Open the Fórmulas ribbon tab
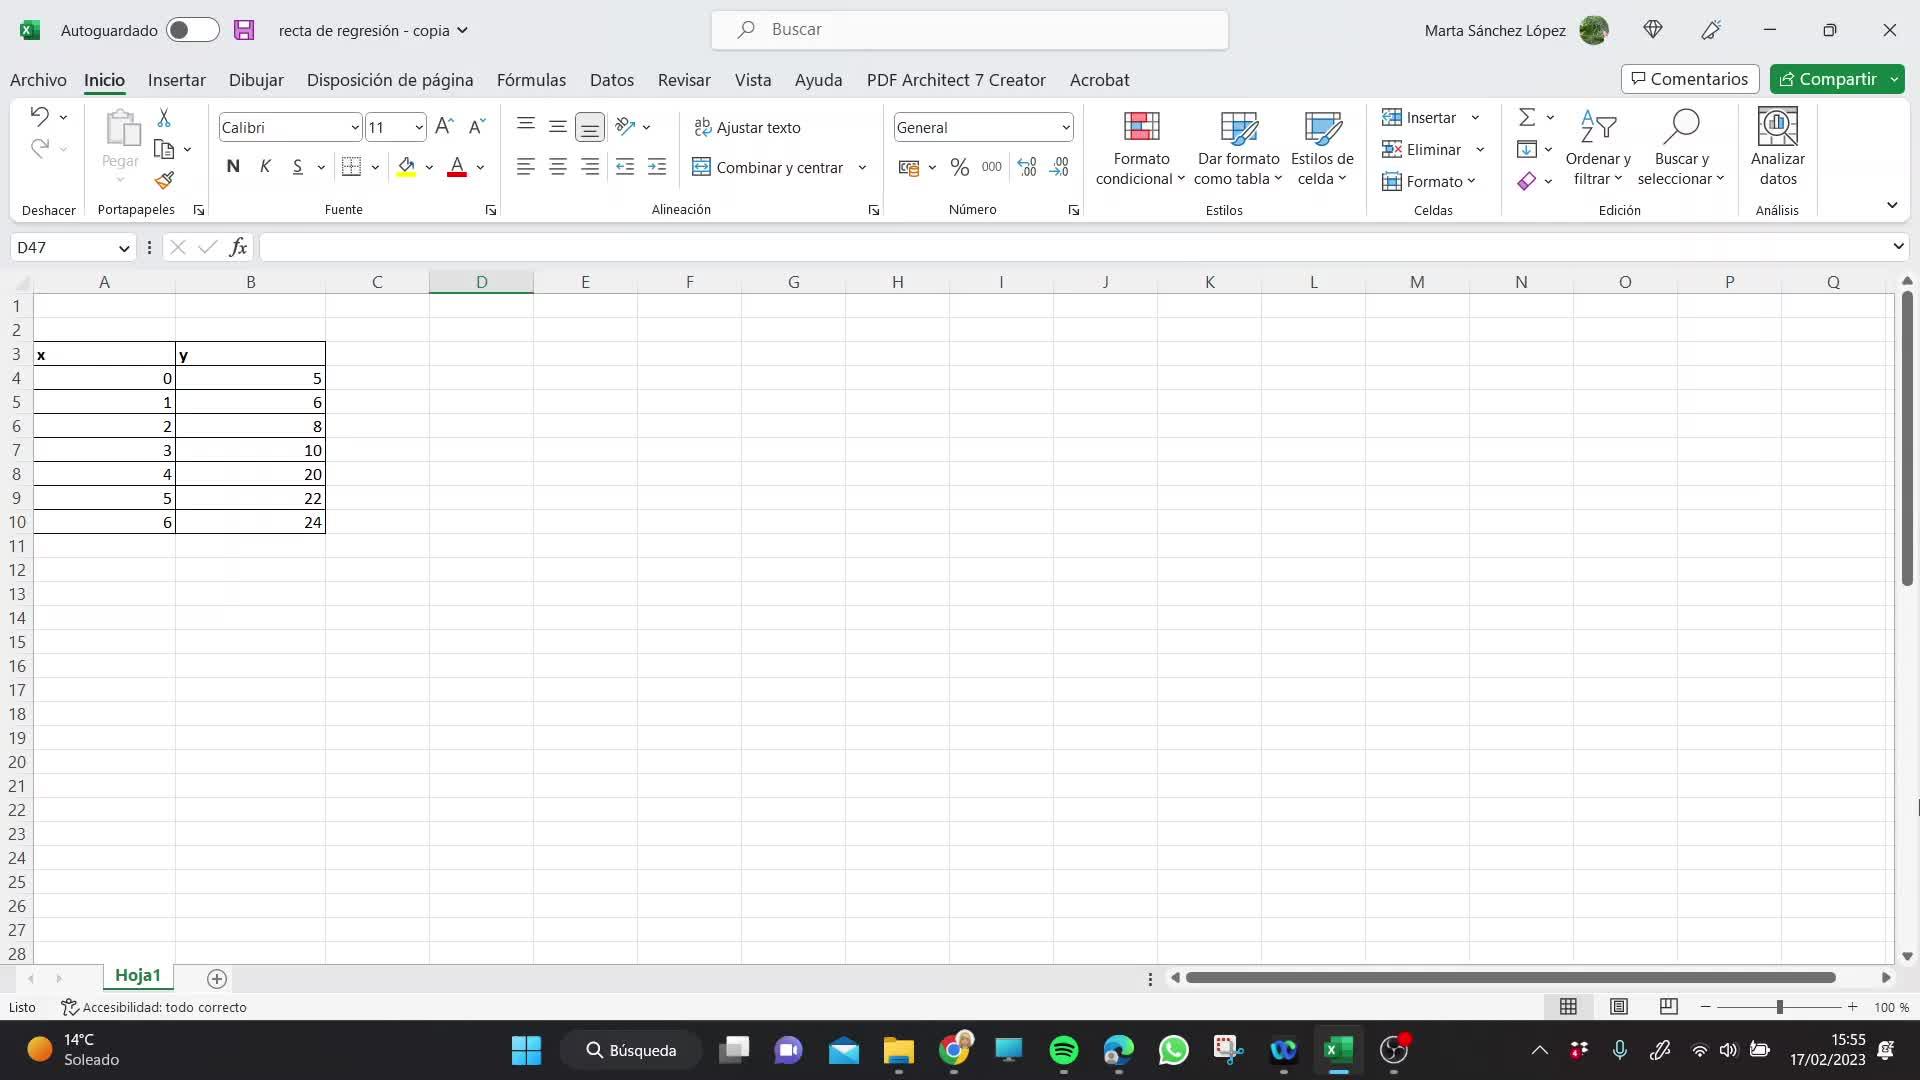 (531, 80)
